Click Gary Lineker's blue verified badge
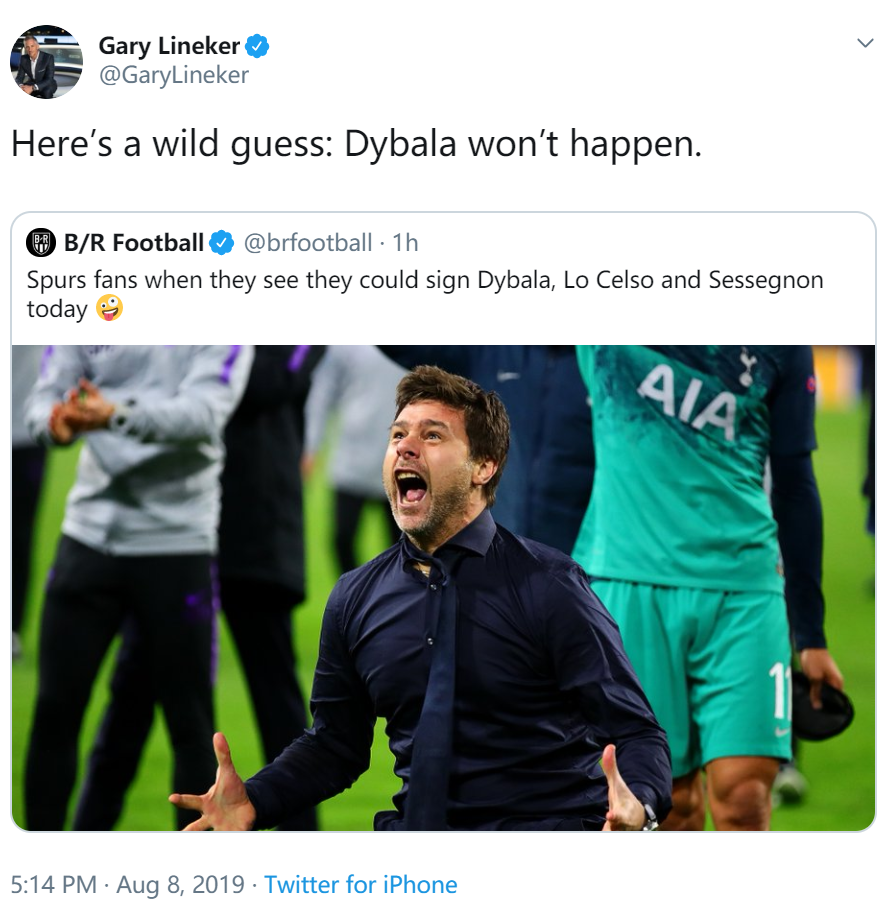 coord(257,46)
